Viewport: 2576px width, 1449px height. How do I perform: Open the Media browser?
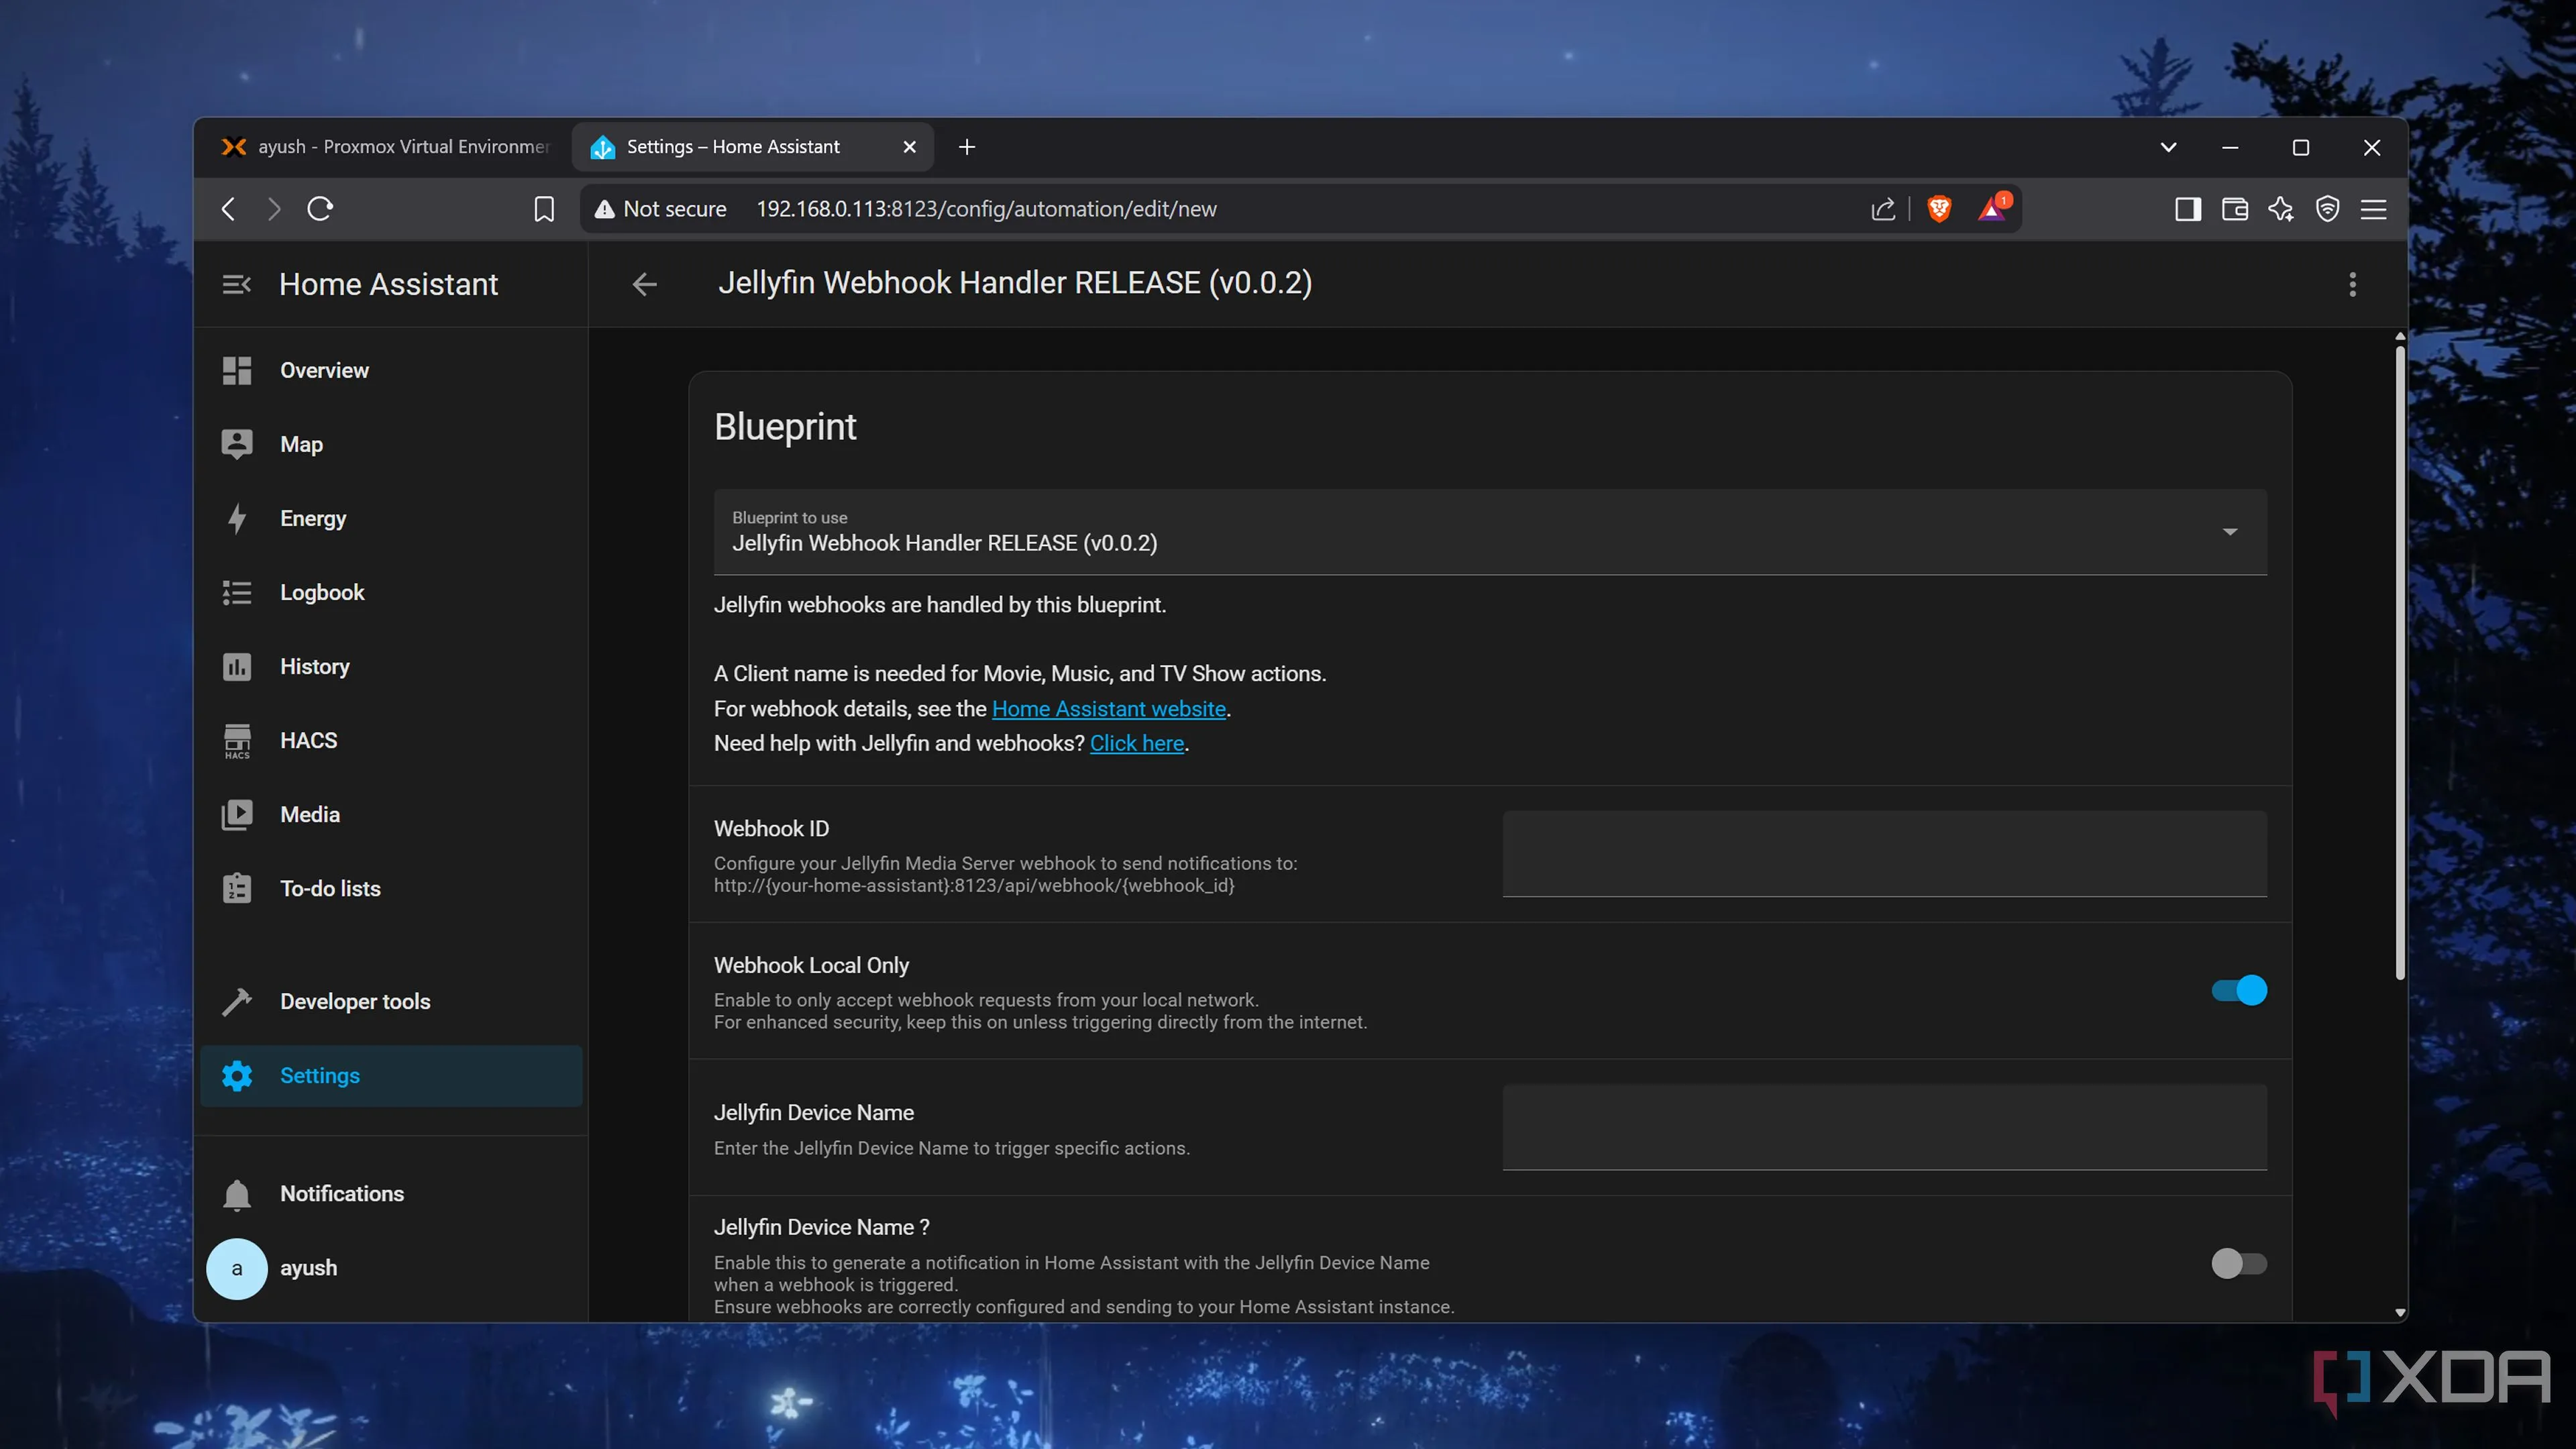[x=391, y=814]
